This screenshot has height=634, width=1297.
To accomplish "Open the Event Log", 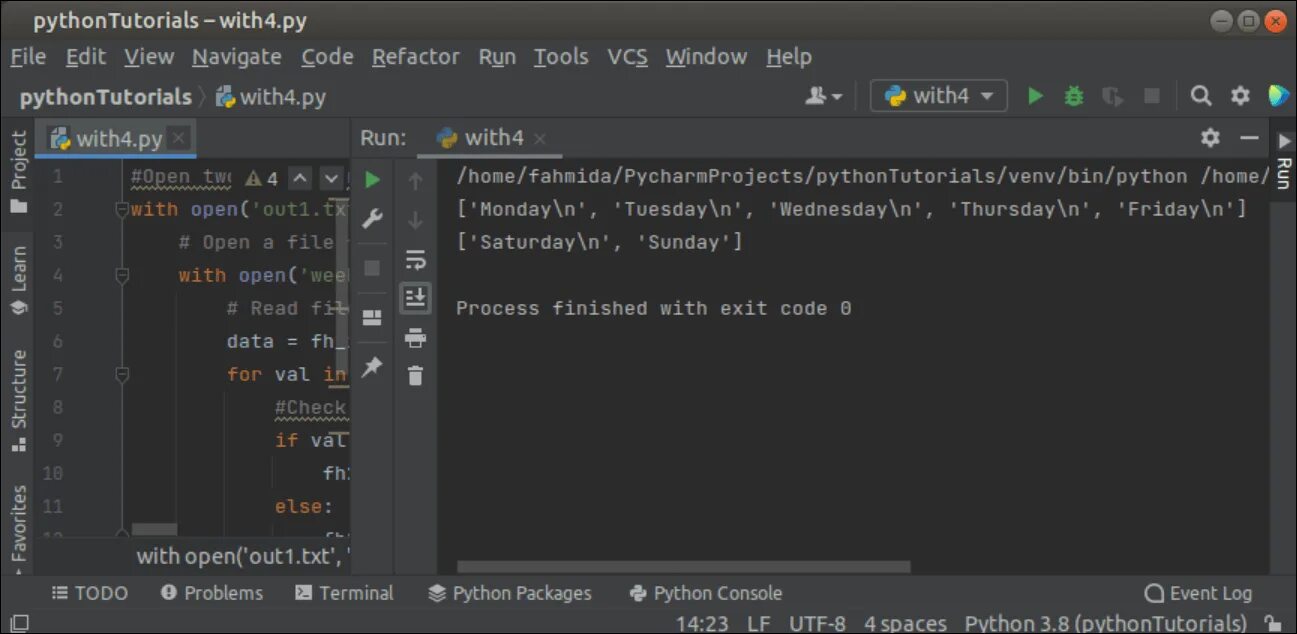I will click(1198, 593).
